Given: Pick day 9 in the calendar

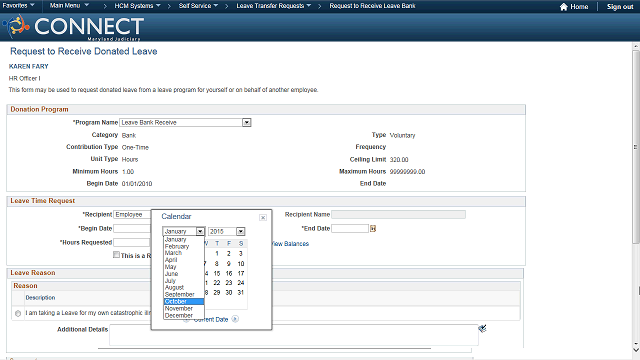Looking at the screenshot, I should 229,264.
